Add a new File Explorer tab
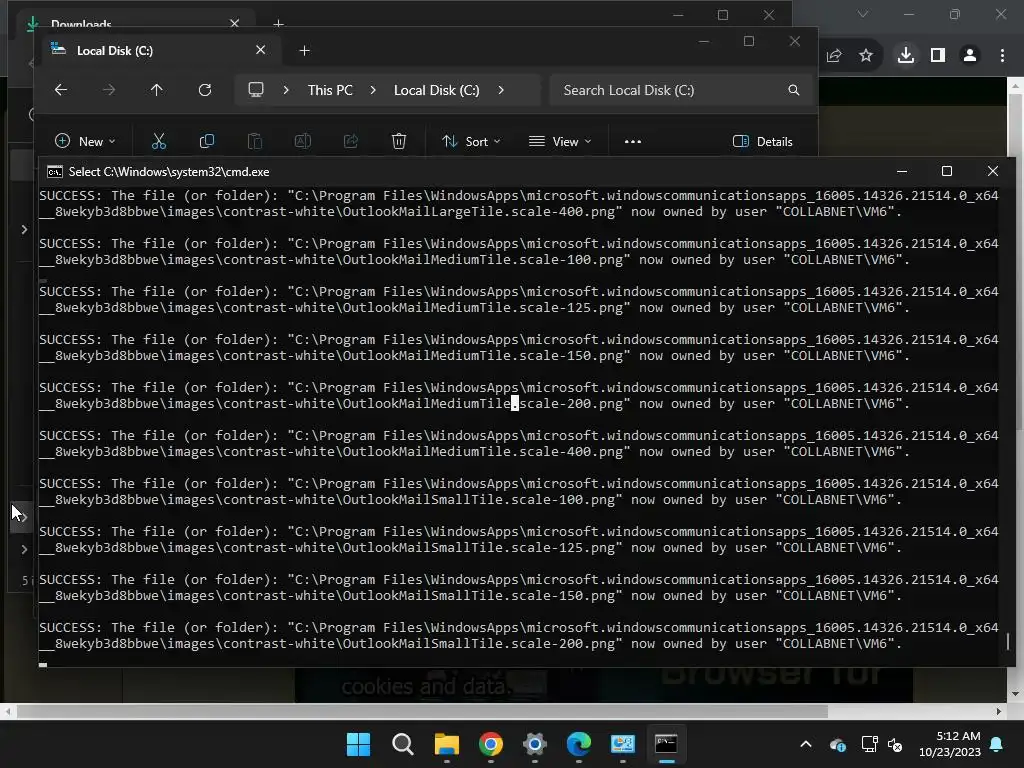This screenshot has width=1024, height=768. click(x=304, y=50)
